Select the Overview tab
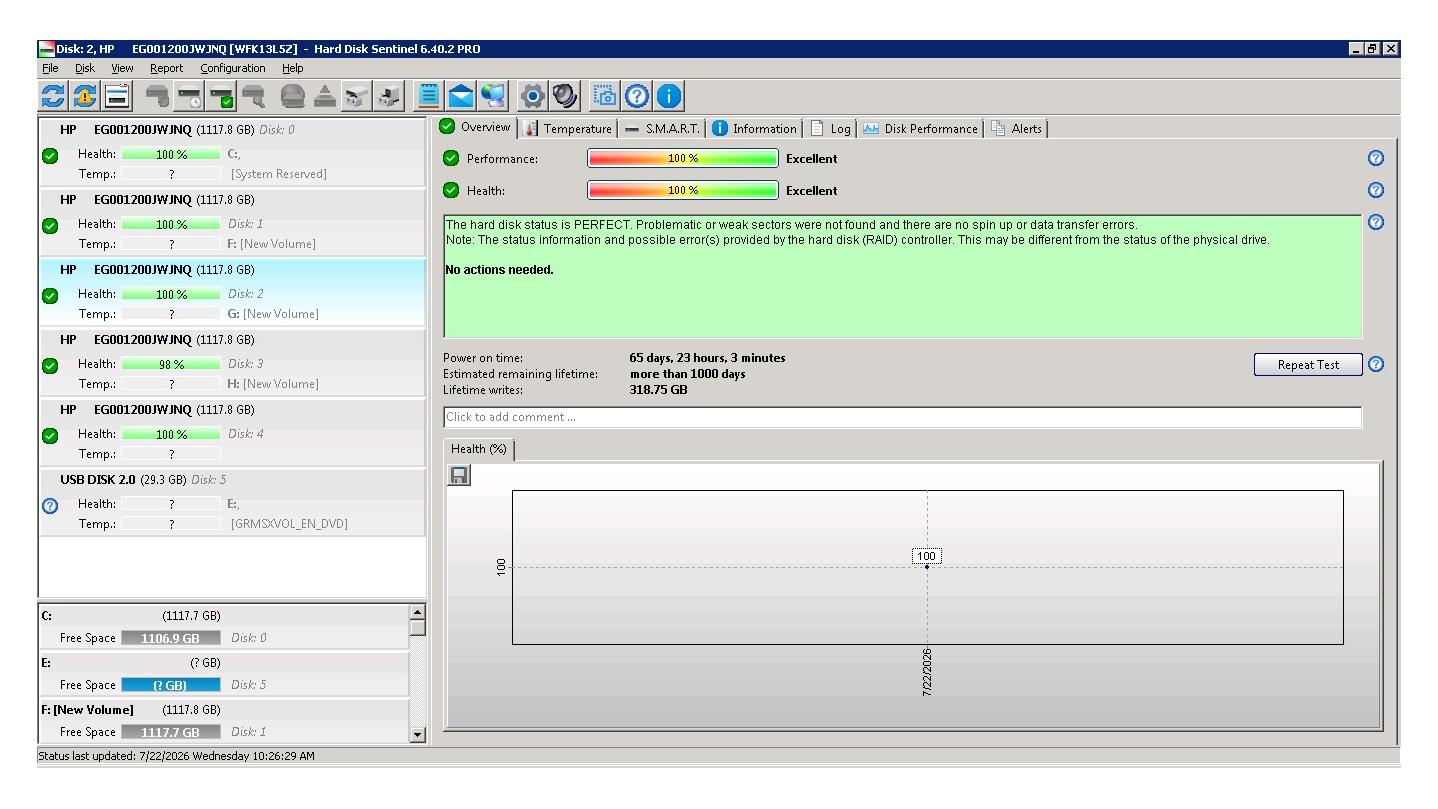Image resolution: width=1438 pixels, height=809 pixels. pos(477,127)
